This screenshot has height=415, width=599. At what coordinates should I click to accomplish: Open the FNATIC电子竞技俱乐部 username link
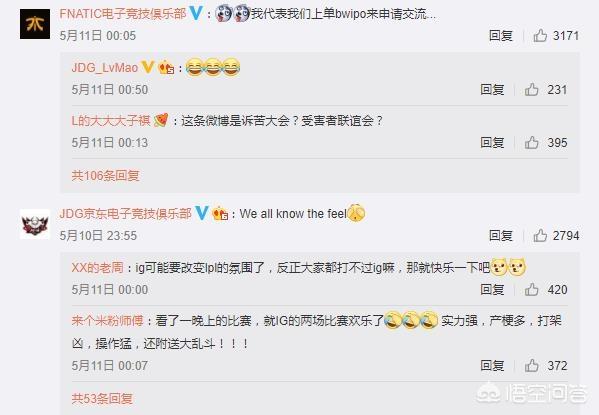(x=123, y=14)
